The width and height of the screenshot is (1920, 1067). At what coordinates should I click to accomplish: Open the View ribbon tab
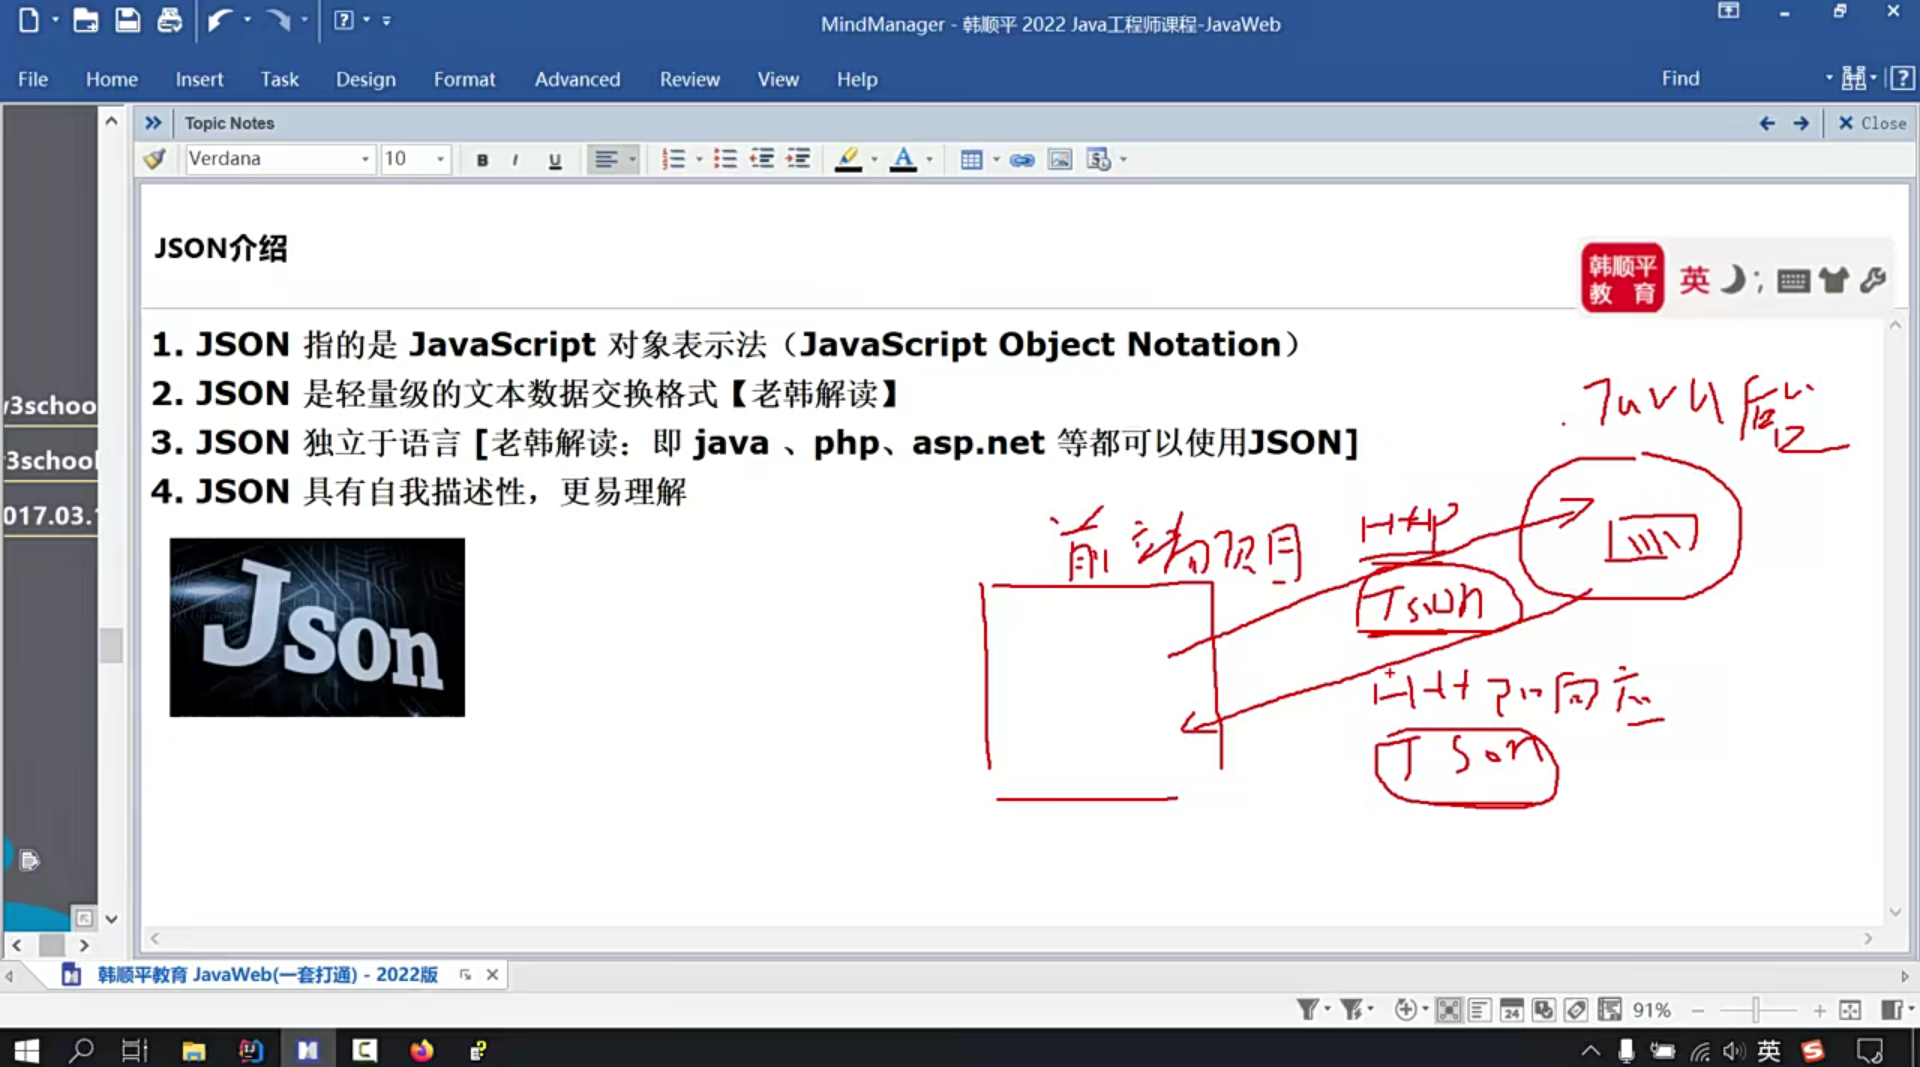[777, 79]
